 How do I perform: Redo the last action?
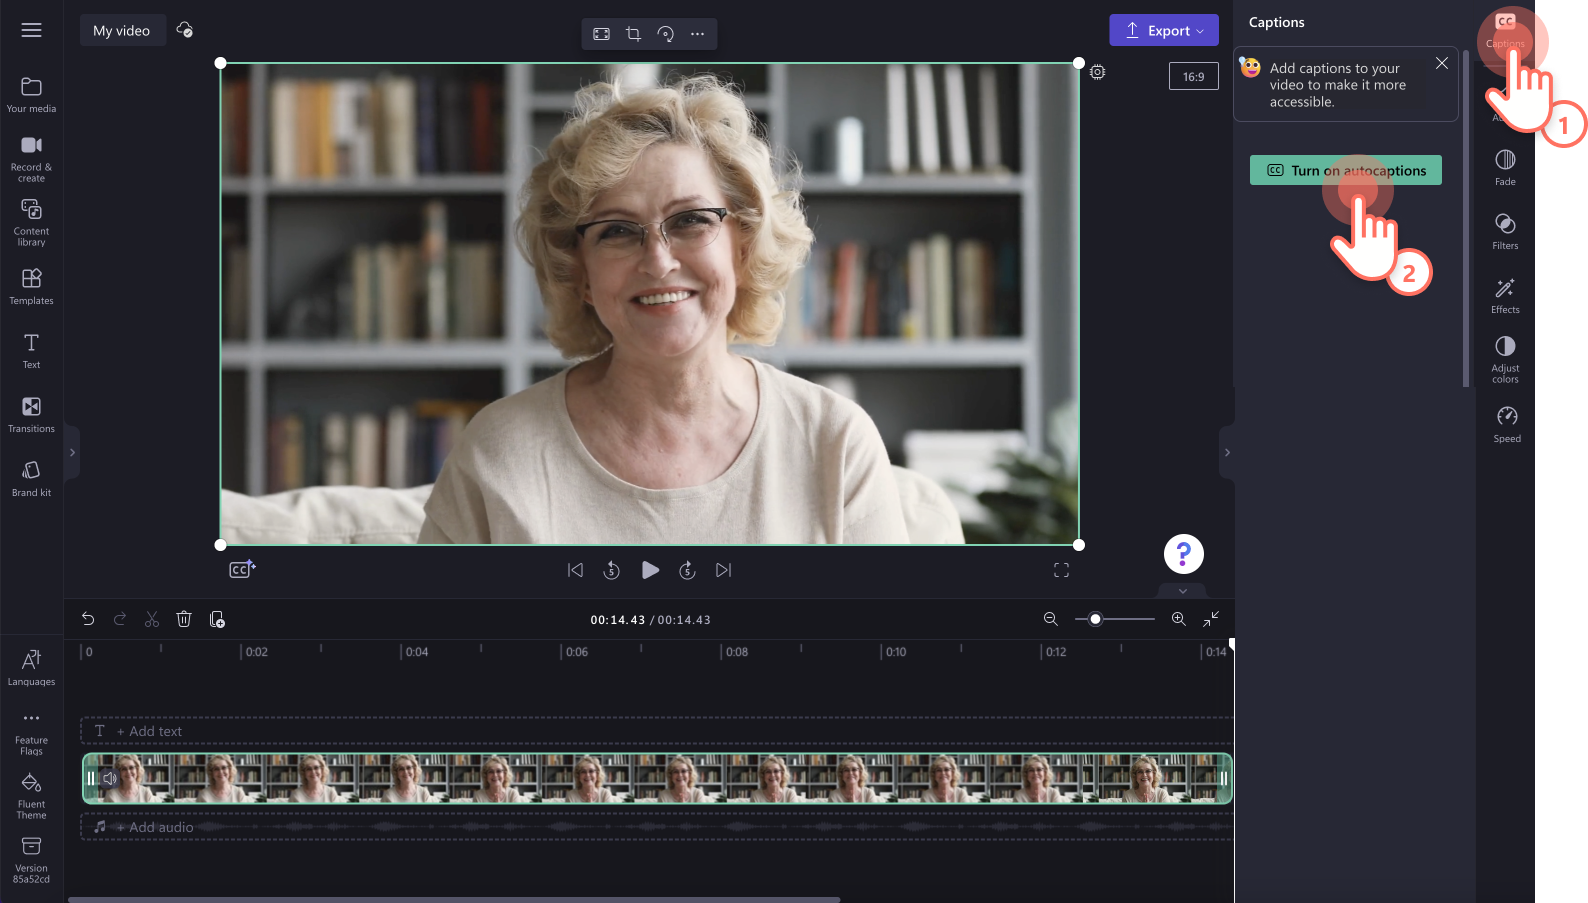[120, 619]
